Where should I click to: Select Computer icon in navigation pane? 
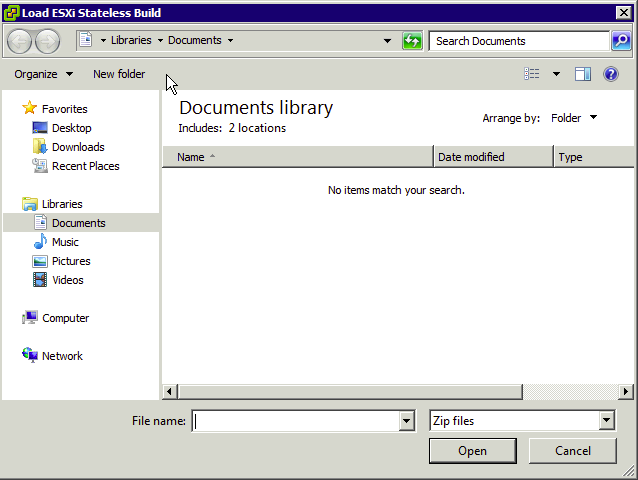click(x=30, y=318)
